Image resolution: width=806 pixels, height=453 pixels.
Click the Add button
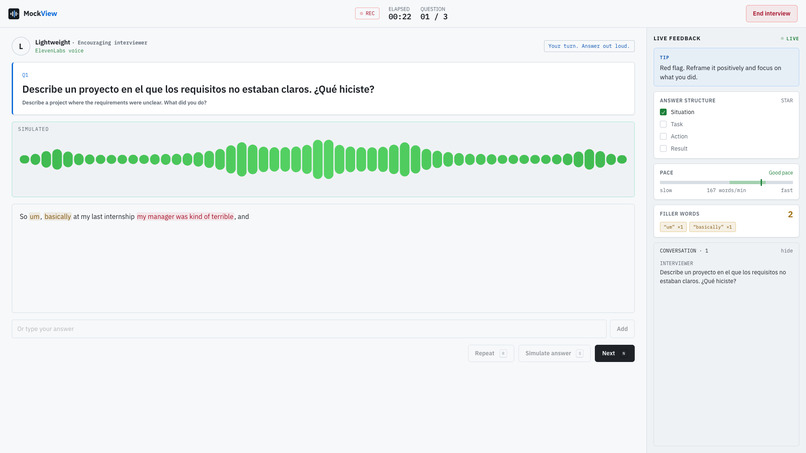pos(622,329)
